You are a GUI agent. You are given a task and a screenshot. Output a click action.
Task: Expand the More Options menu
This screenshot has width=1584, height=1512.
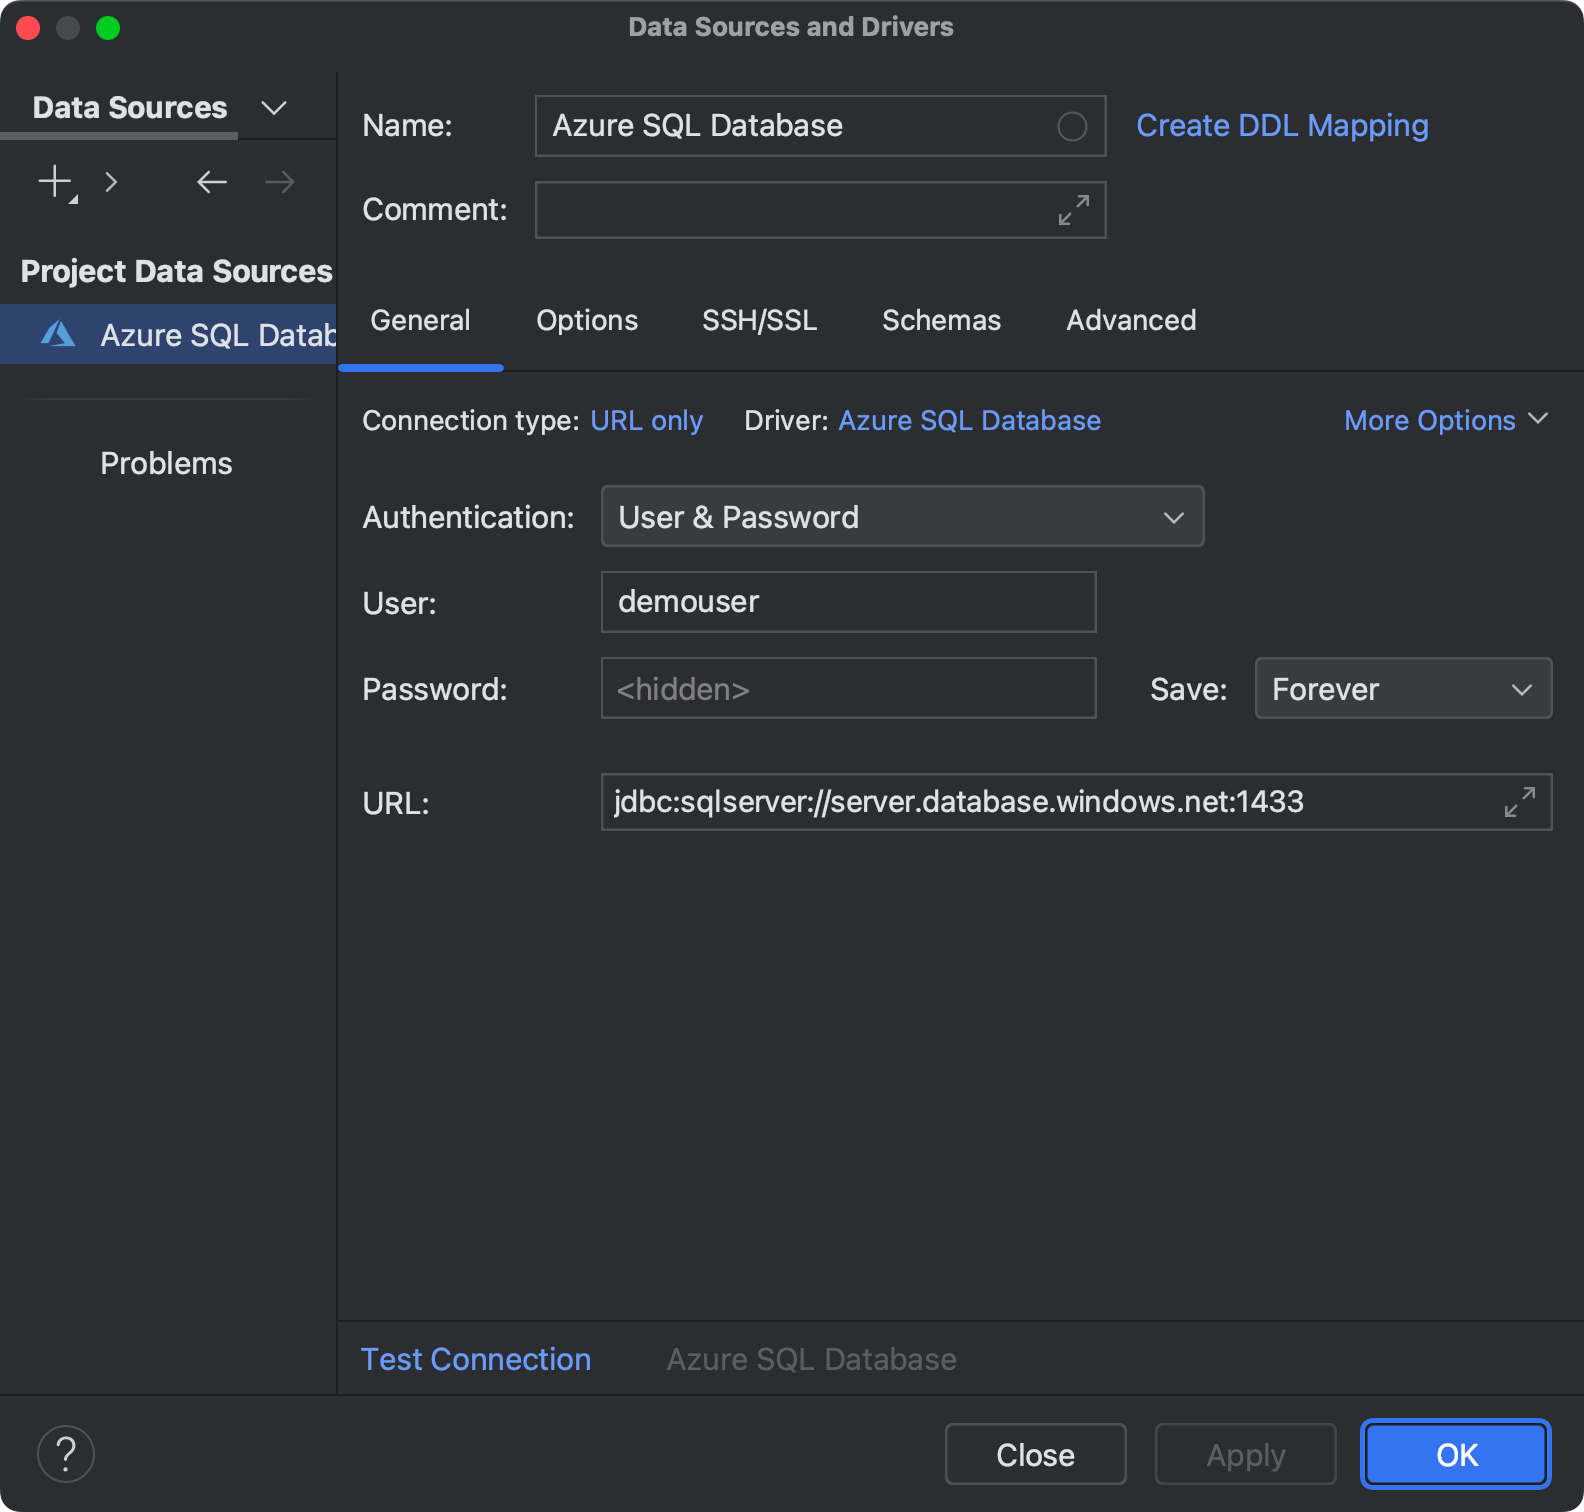(x=1445, y=421)
